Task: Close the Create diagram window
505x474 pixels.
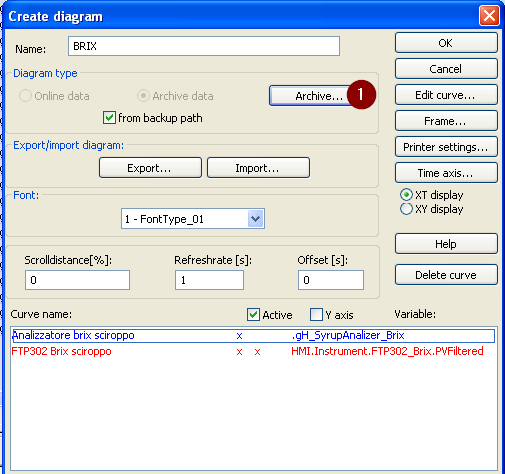Action: [x=489, y=16]
